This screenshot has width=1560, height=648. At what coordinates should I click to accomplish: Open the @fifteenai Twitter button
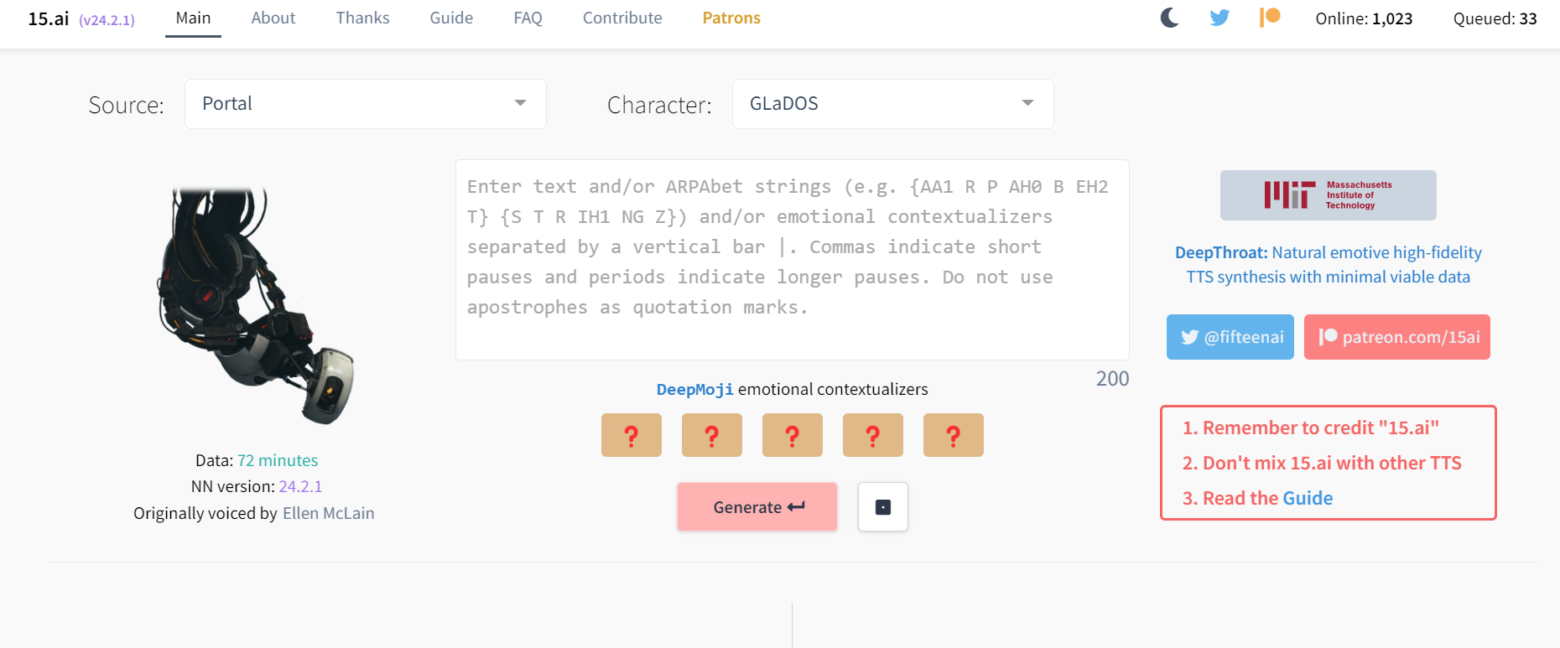pyautogui.click(x=1229, y=337)
